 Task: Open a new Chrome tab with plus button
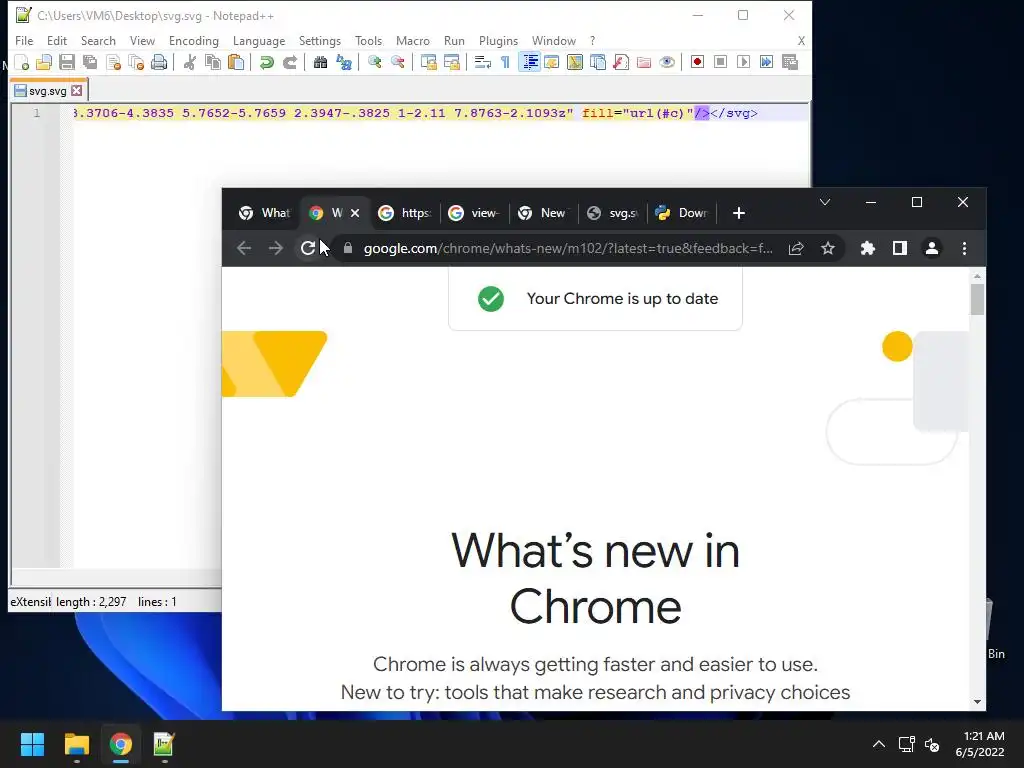739,213
